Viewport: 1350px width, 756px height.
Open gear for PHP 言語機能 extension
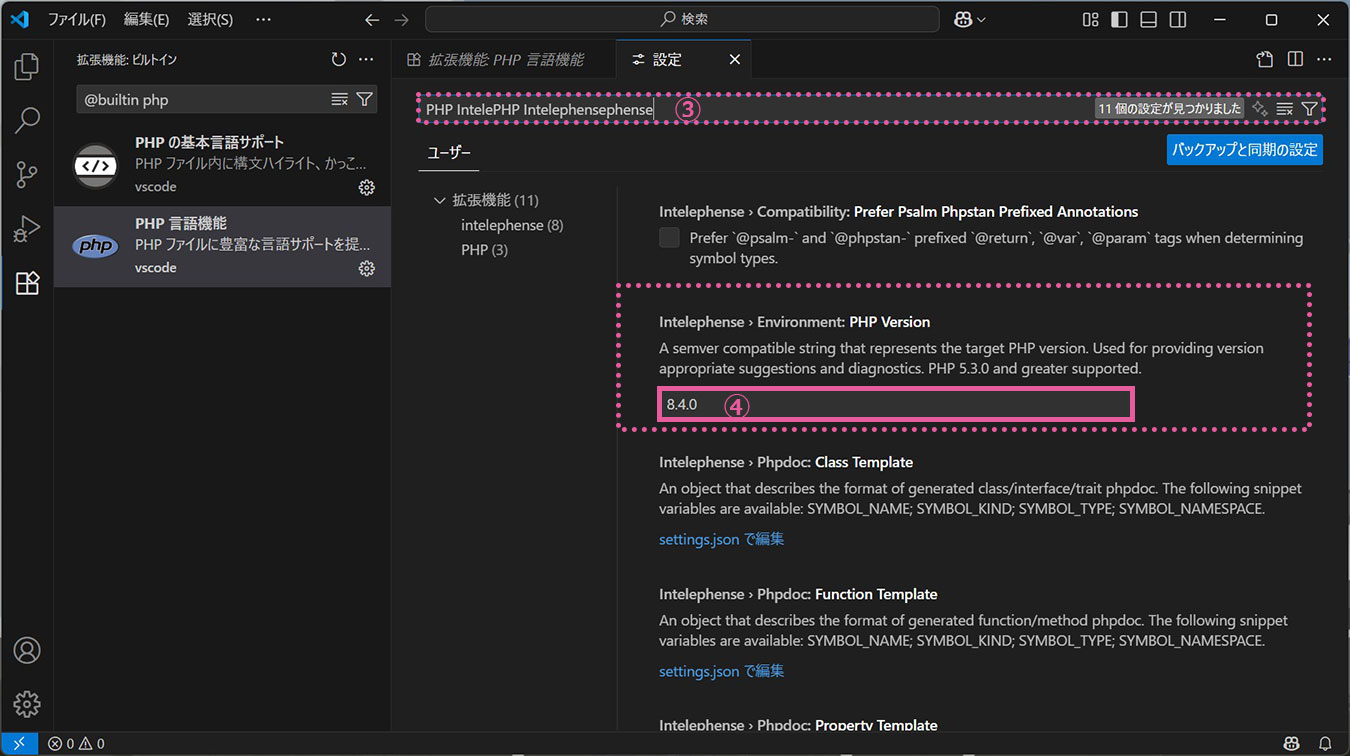pos(367,268)
